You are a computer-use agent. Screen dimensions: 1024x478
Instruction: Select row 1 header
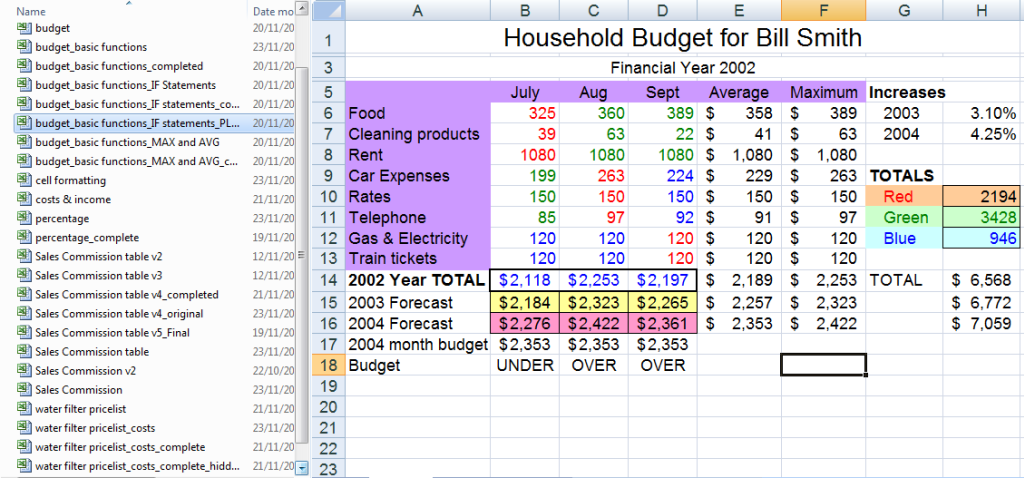(328, 39)
